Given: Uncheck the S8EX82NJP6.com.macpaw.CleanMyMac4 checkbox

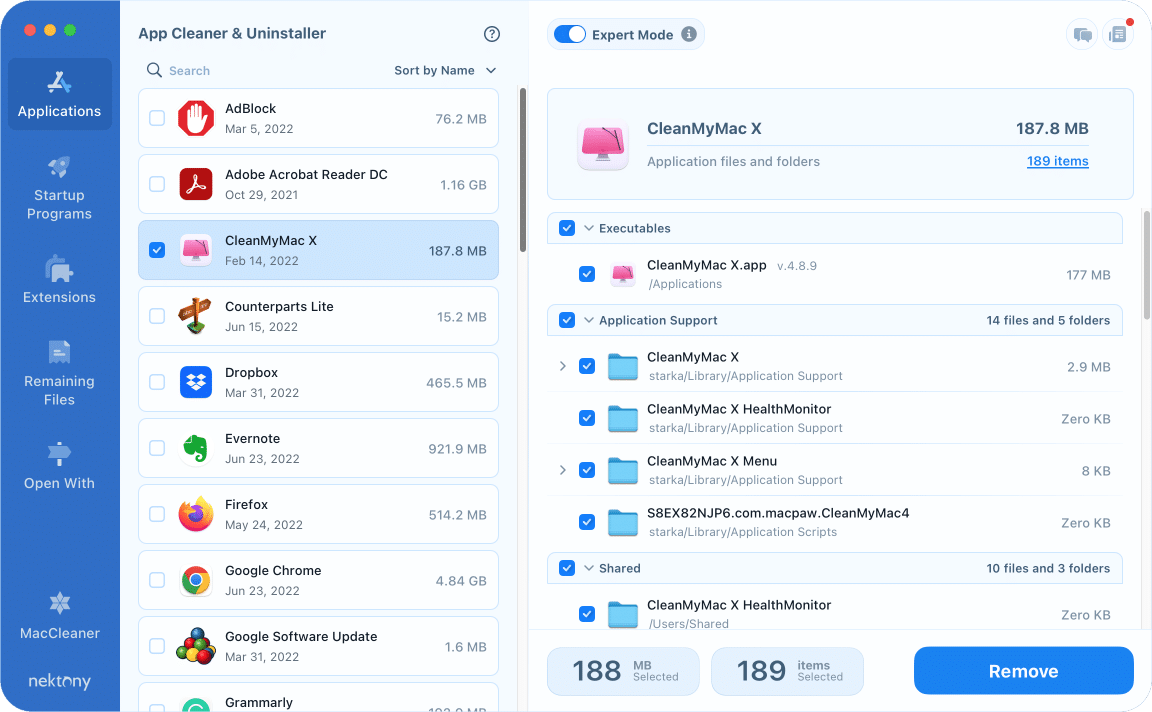Looking at the screenshot, I should 587,522.
